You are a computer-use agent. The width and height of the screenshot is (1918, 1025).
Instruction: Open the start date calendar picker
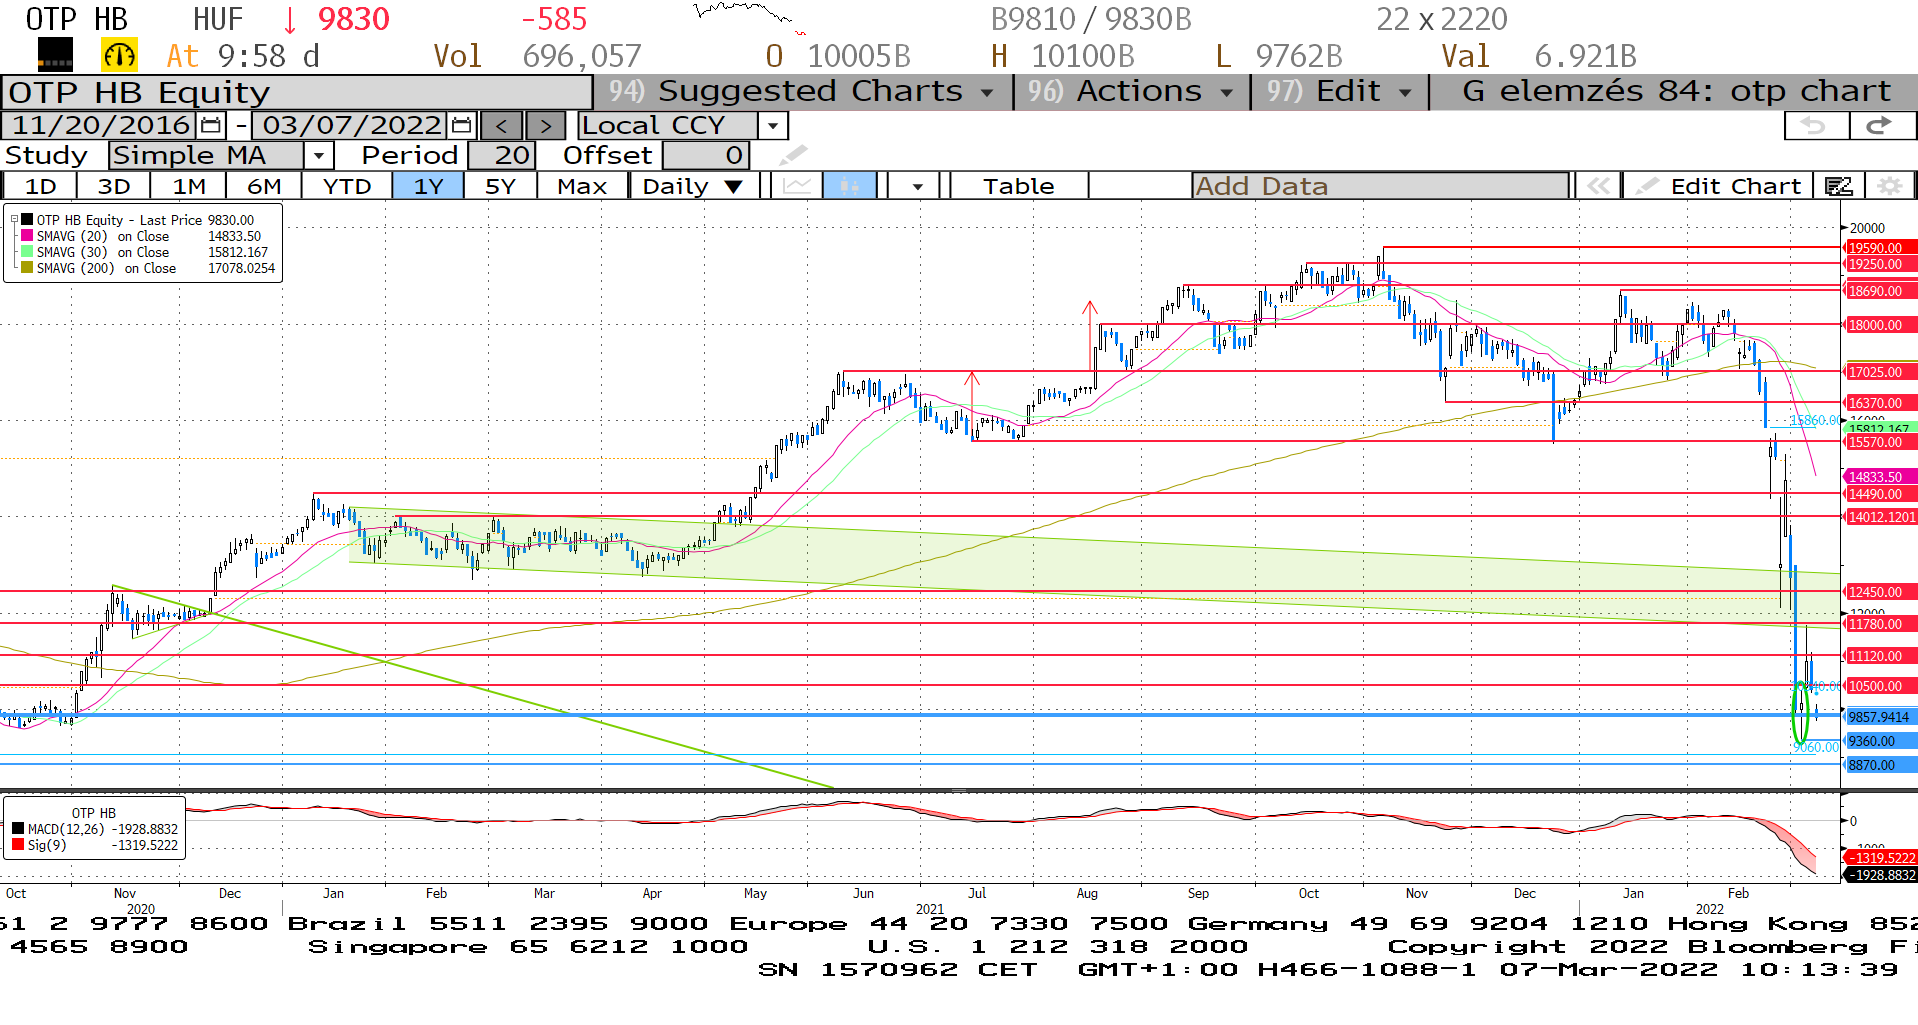click(x=211, y=126)
